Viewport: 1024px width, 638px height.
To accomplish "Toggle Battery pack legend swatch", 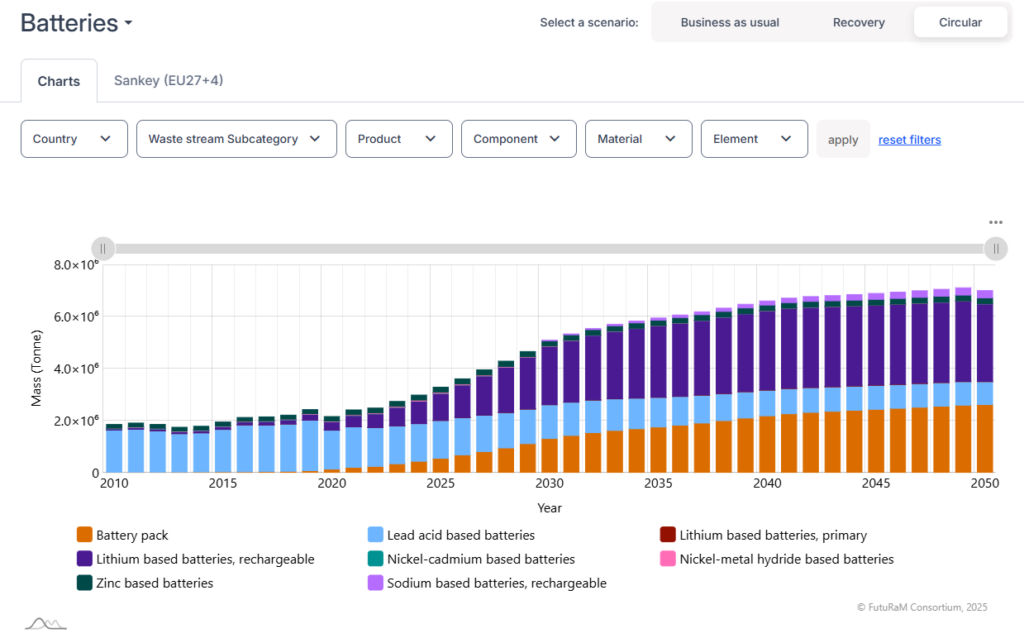I will [x=84, y=535].
